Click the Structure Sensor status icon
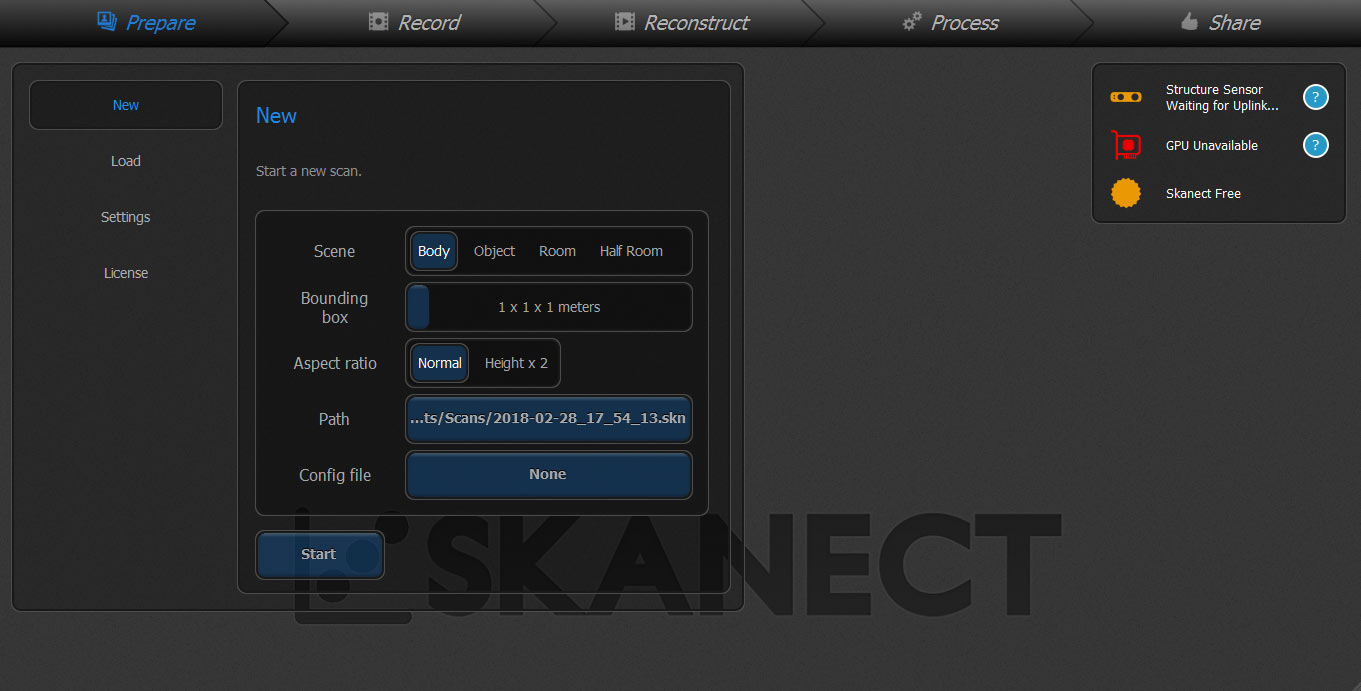The image size is (1361, 691). pyautogui.click(x=1126, y=97)
